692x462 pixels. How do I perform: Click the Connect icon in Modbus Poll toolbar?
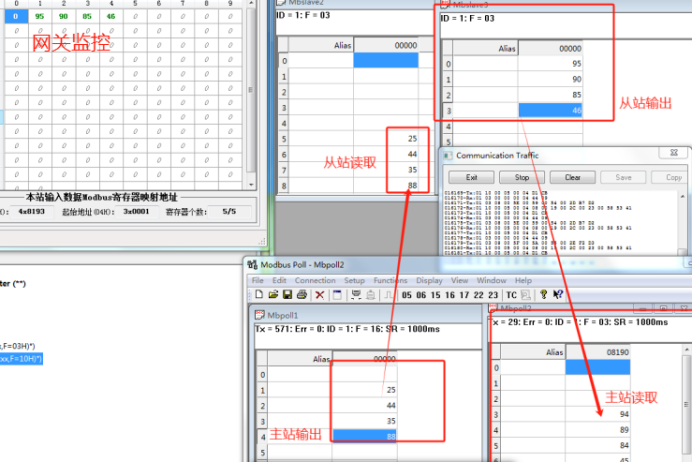click(356, 295)
